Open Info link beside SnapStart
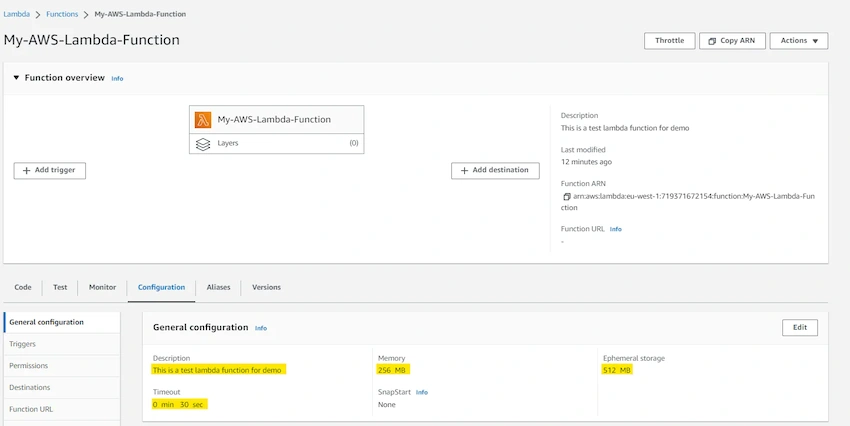850x426 pixels. (422, 392)
